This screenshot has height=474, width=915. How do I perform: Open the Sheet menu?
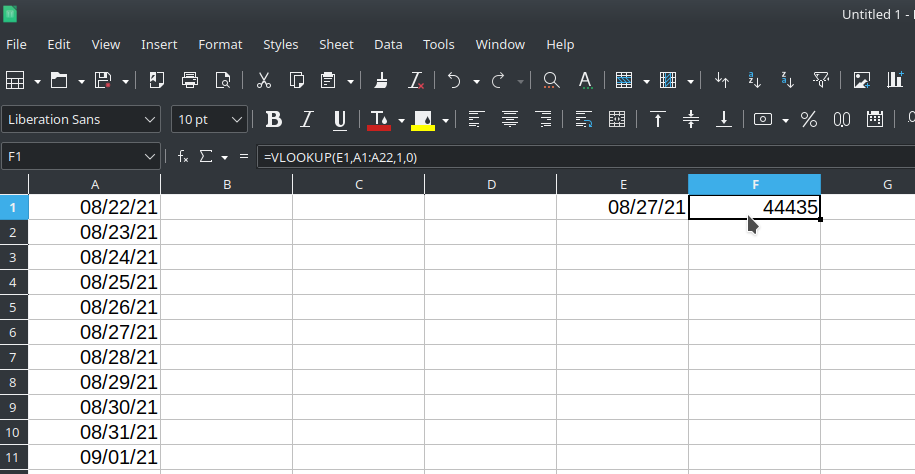click(336, 44)
